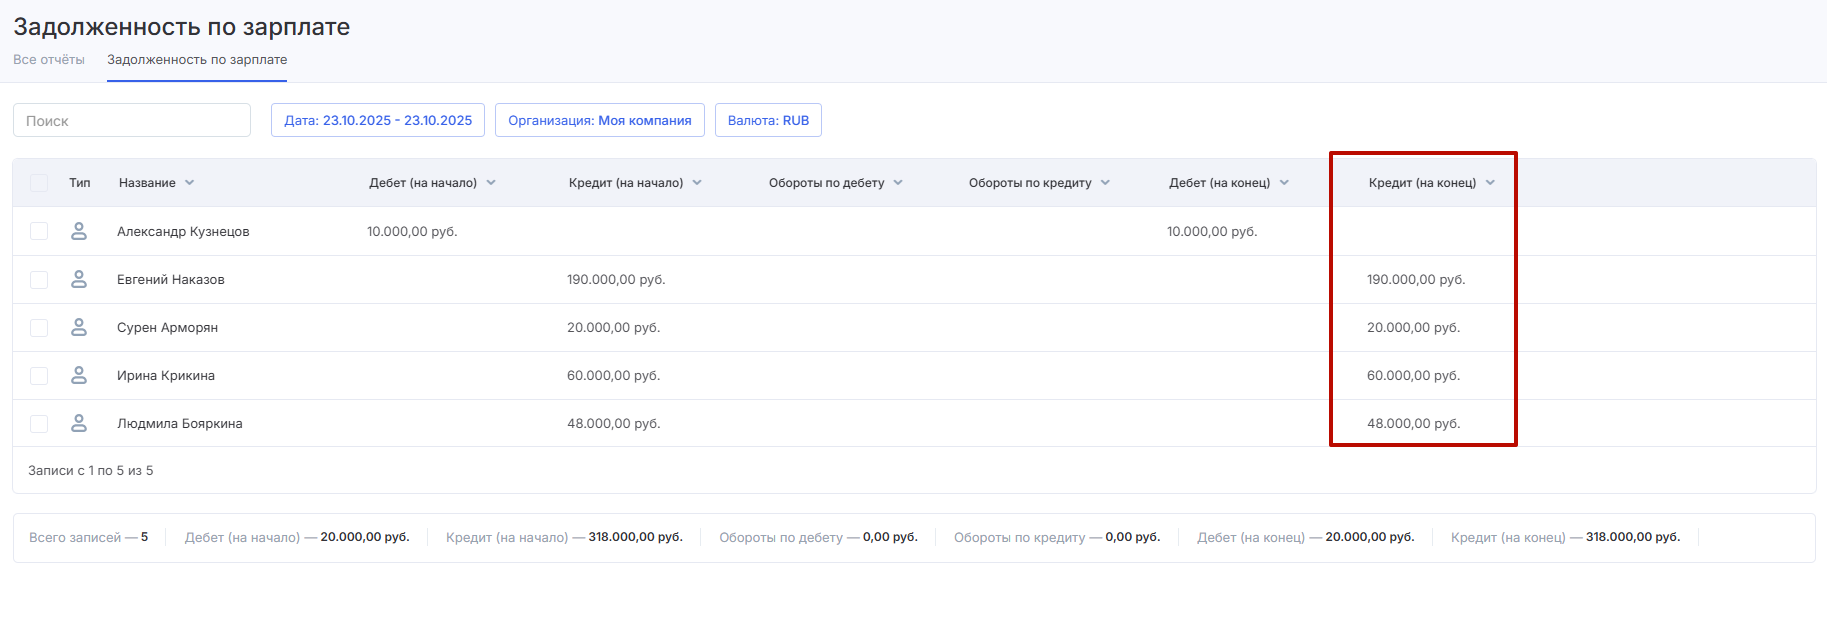Image resolution: width=1827 pixels, height=620 pixels.
Task: Expand the Обороты по дебету column chevron
Action: point(898,183)
